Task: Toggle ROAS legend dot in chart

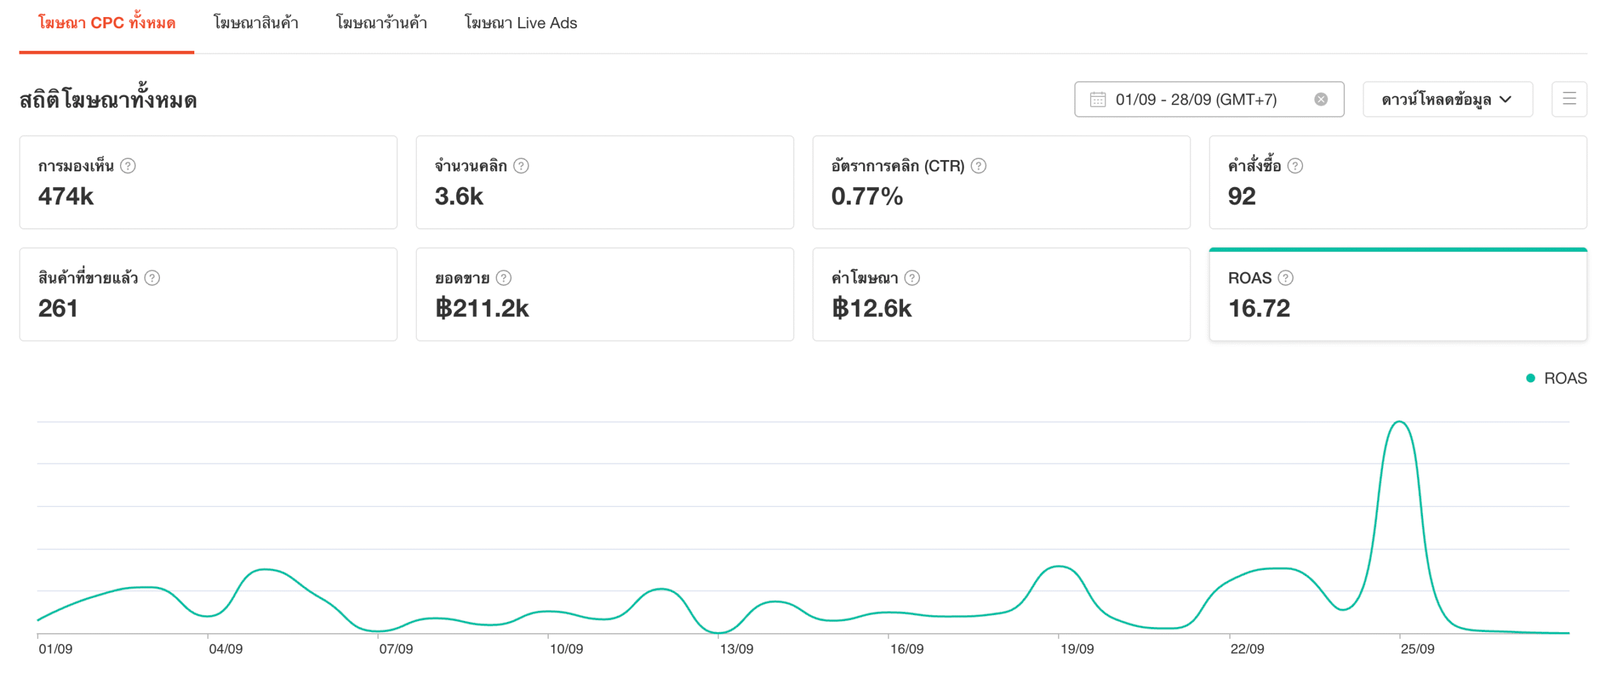Action: pos(1530,378)
